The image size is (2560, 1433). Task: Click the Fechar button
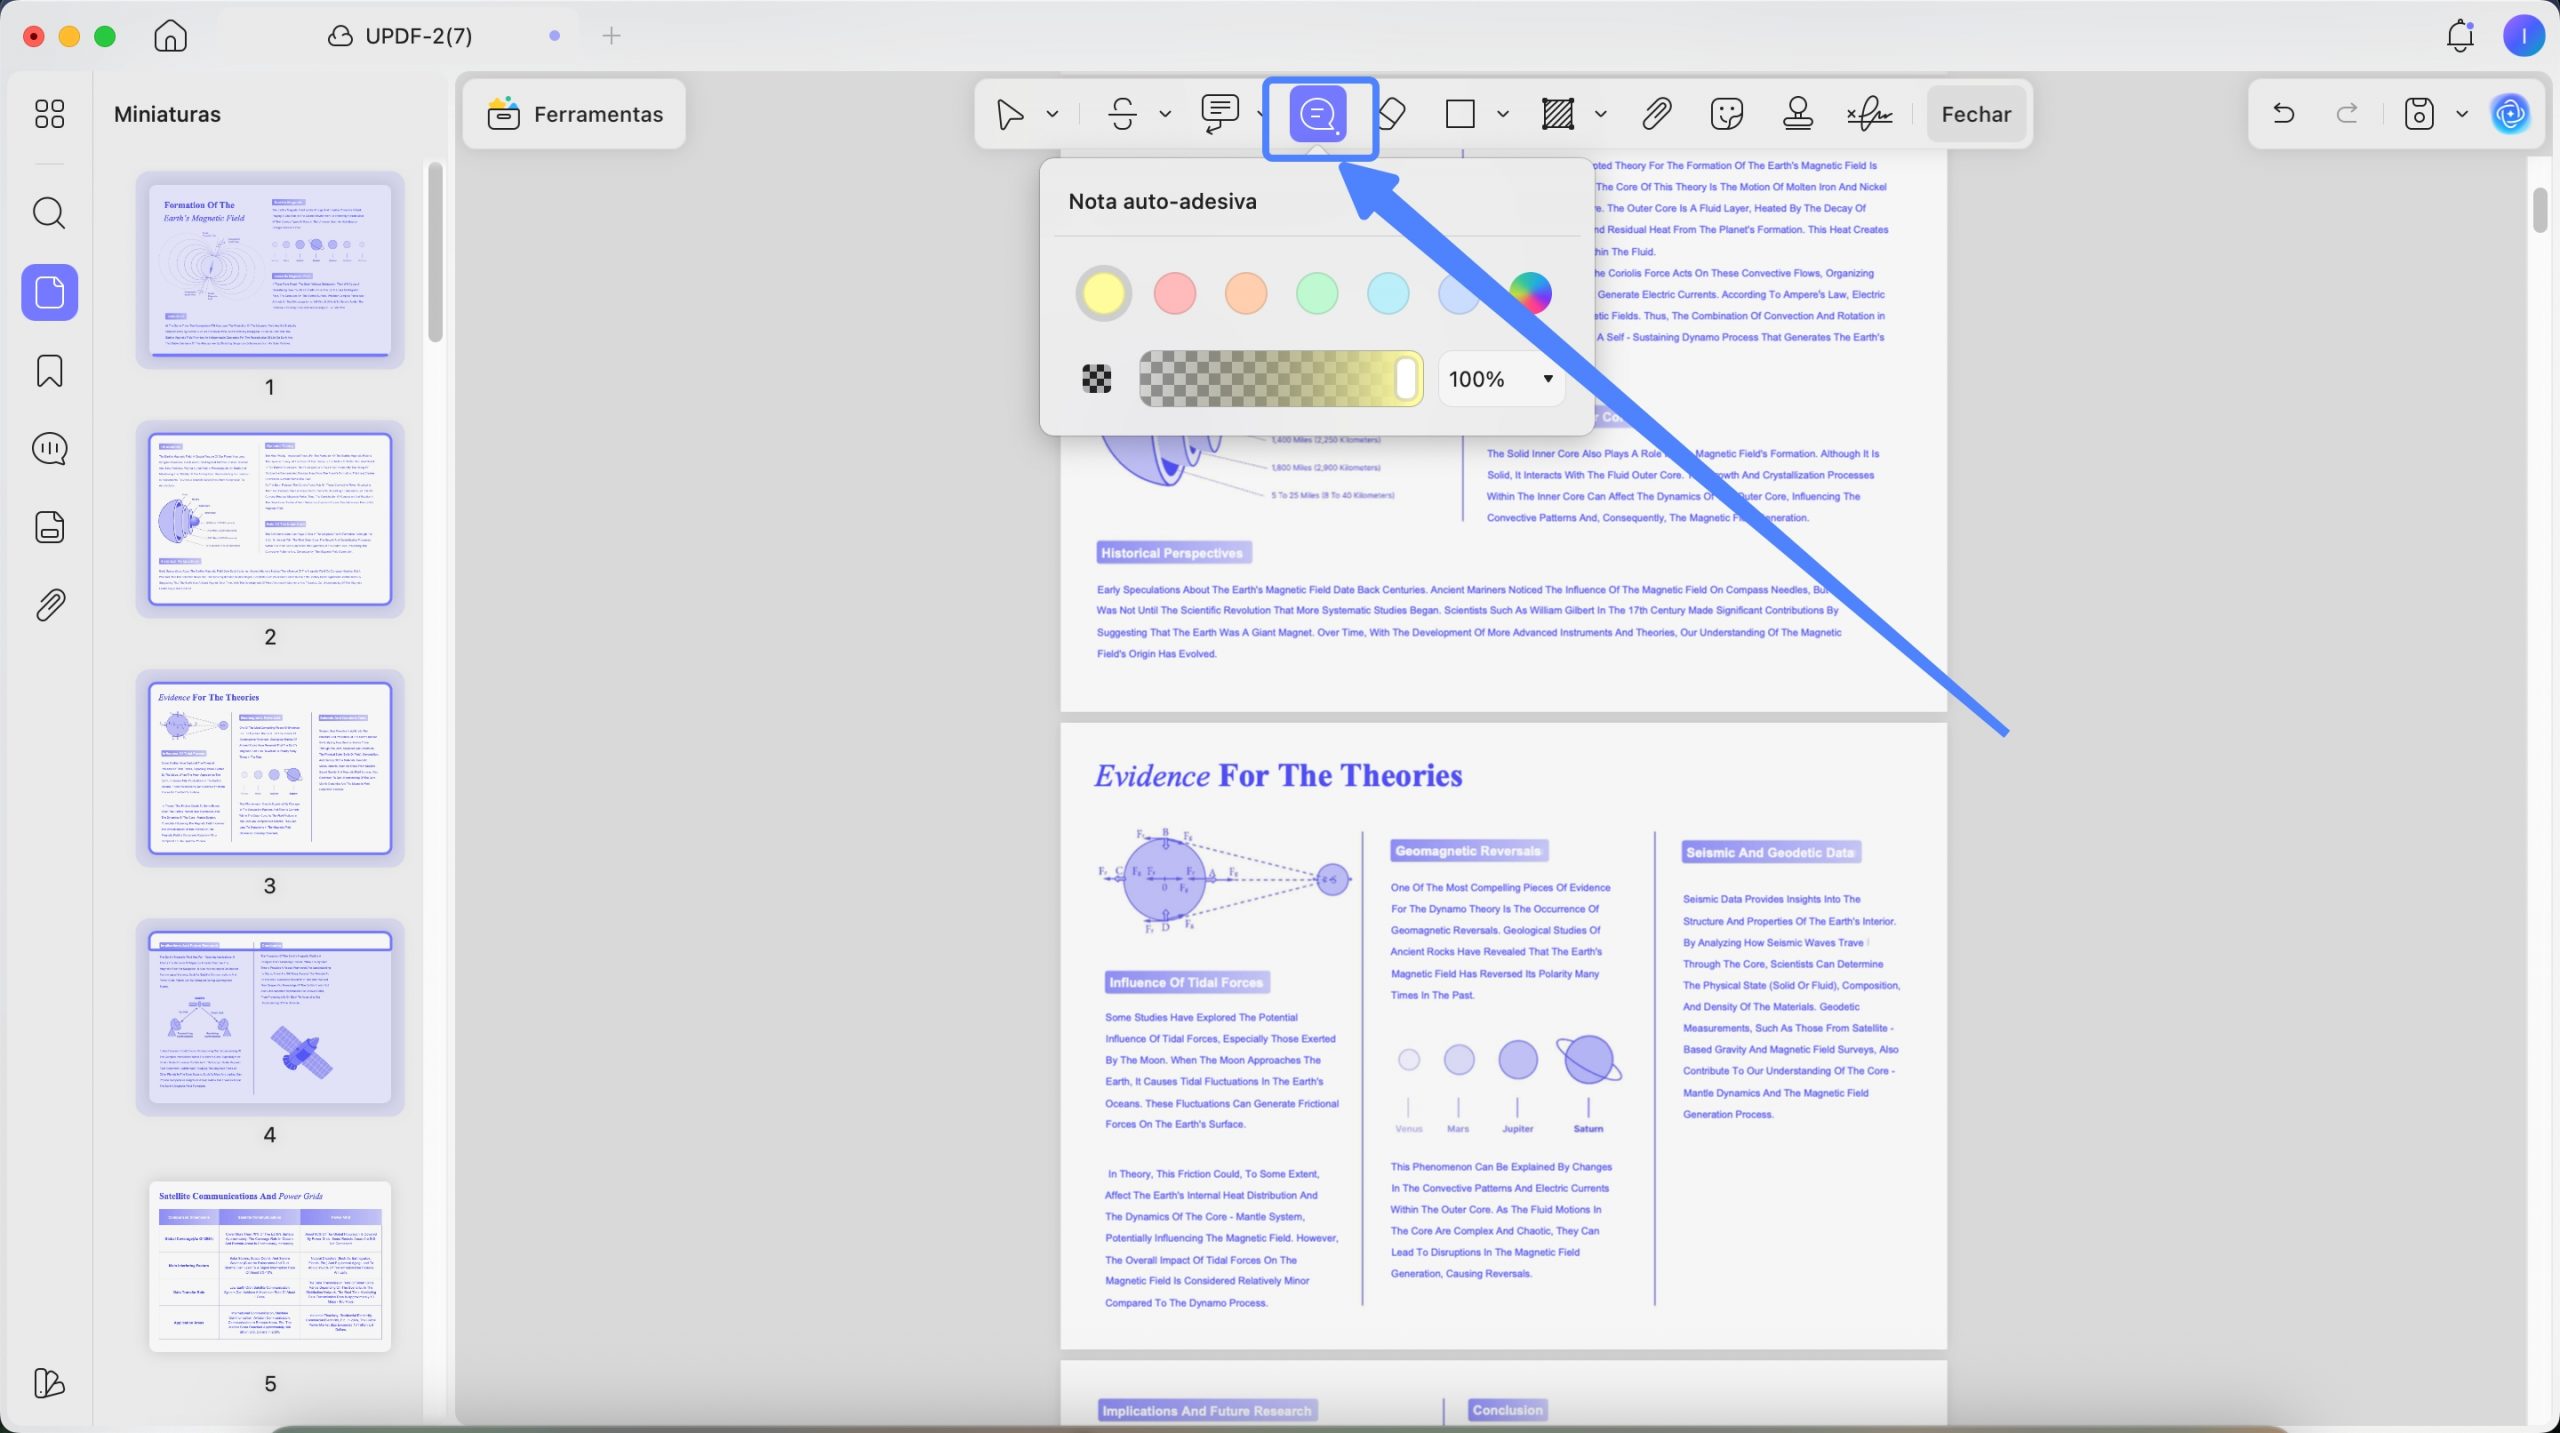1976,114
